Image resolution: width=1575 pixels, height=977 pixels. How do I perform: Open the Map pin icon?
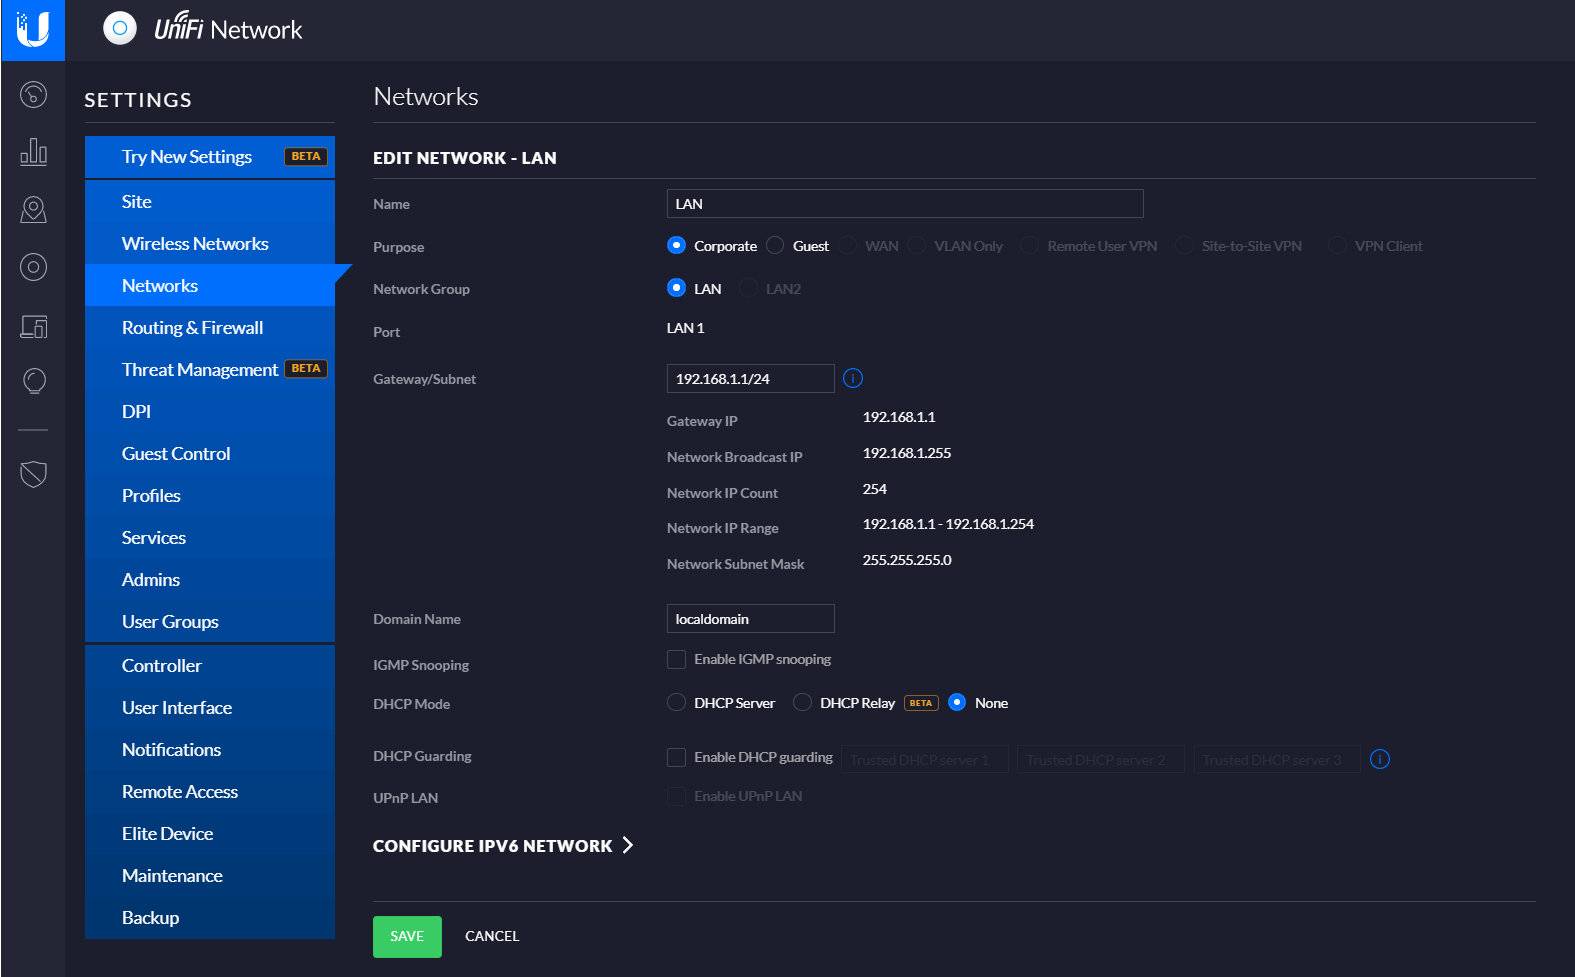click(x=33, y=209)
